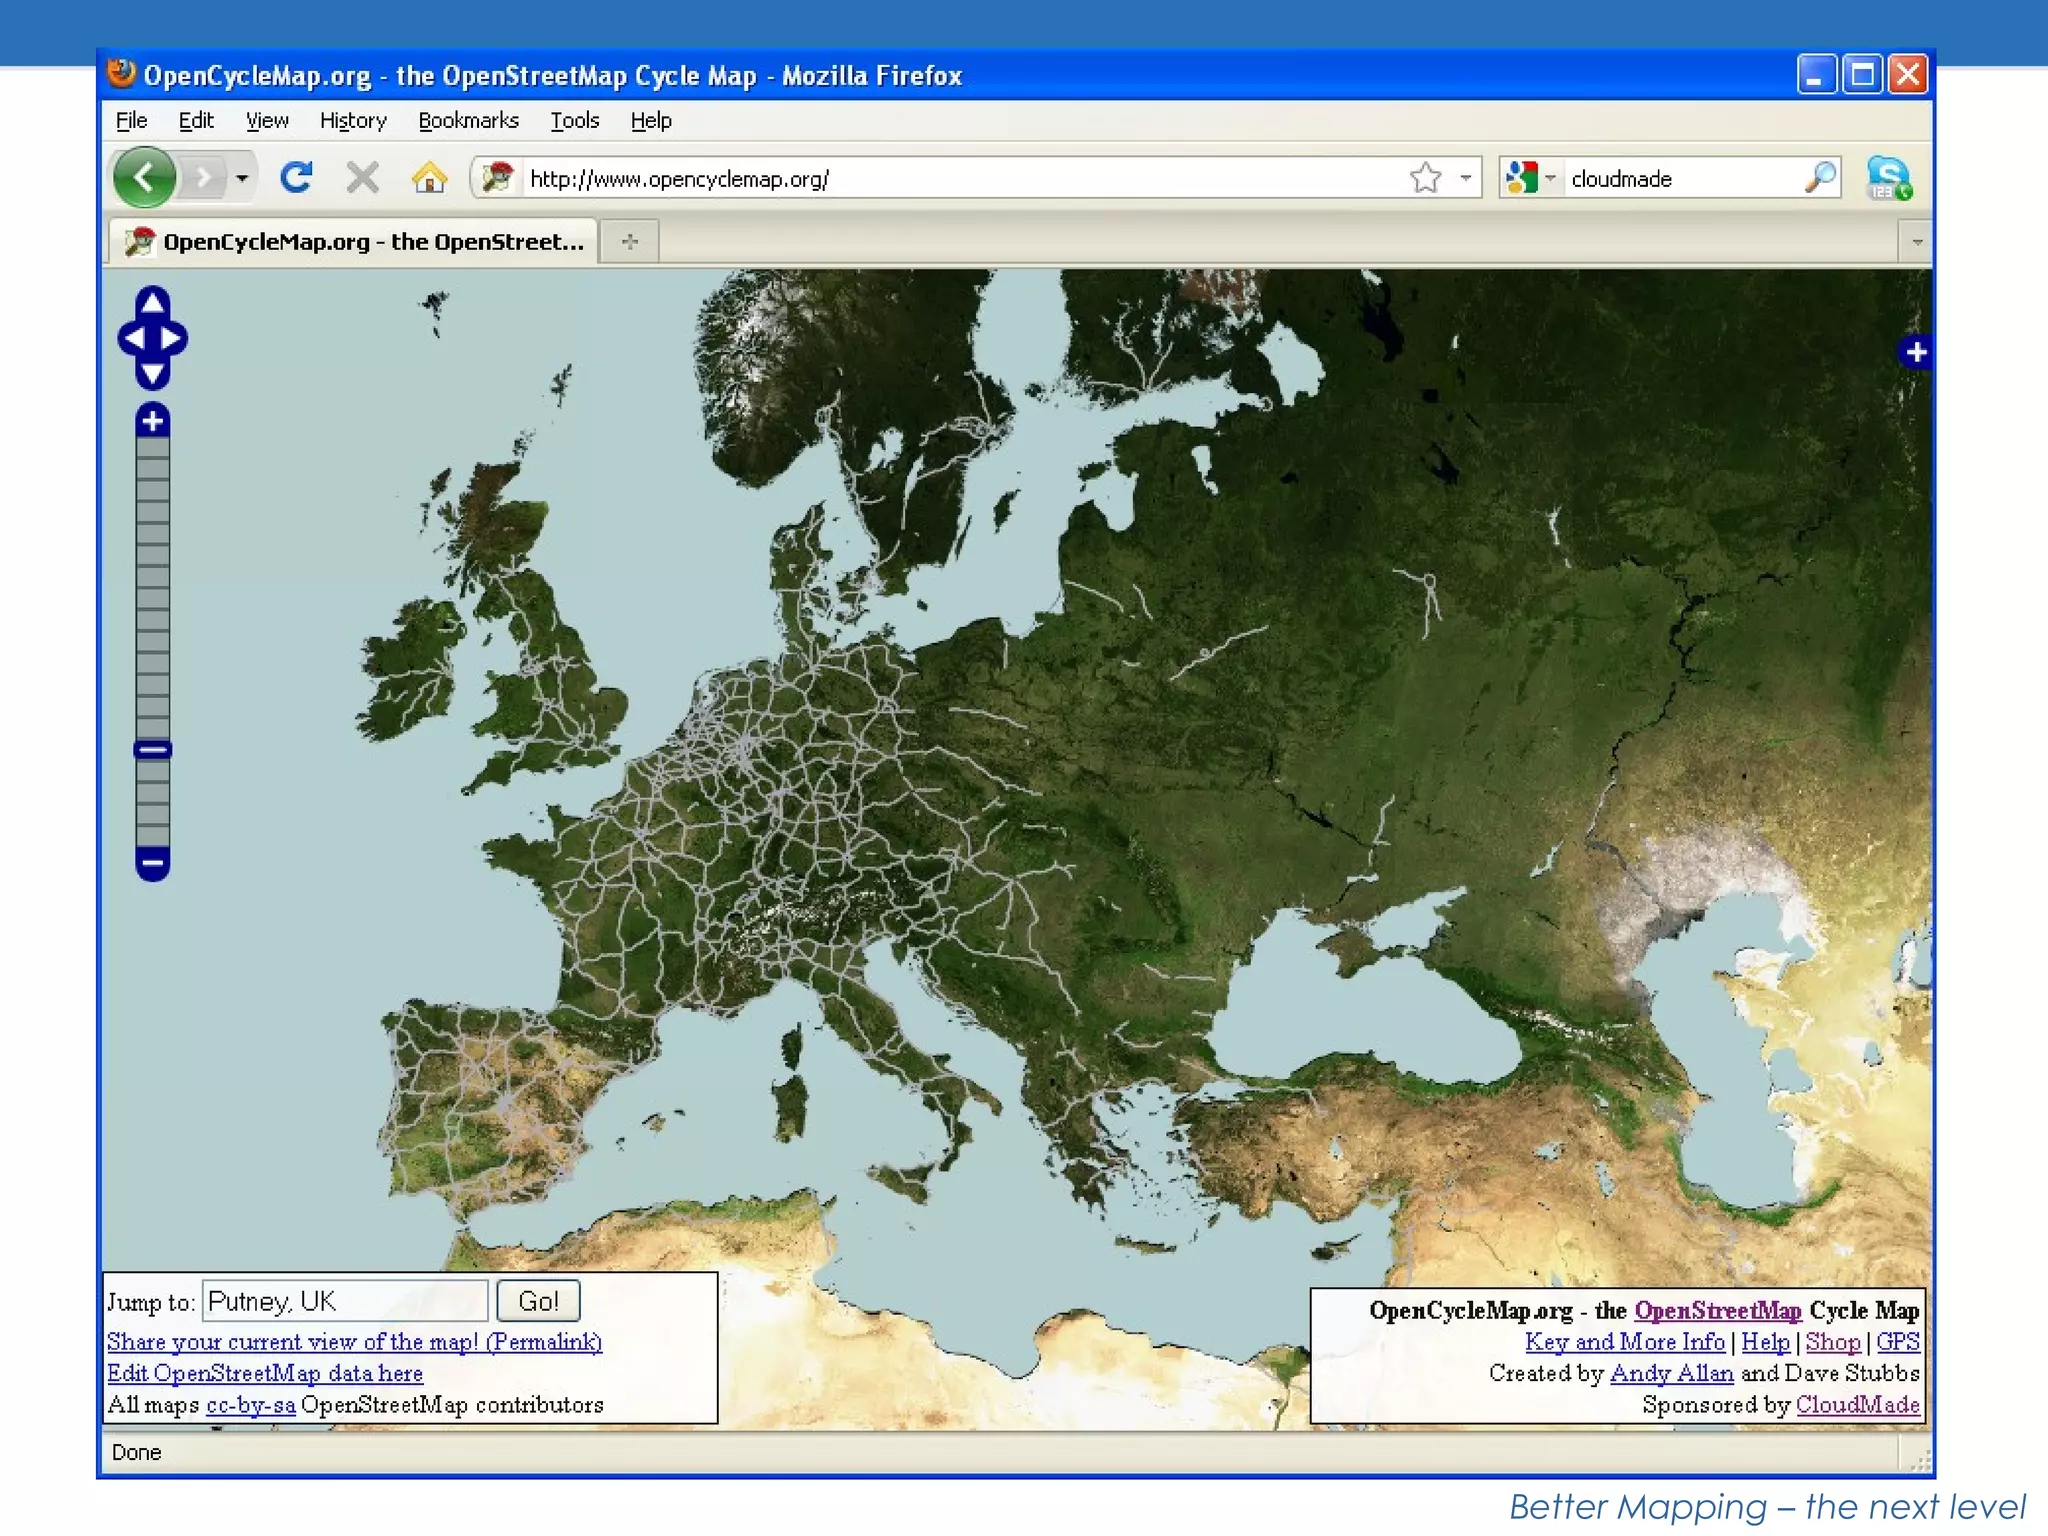
Task: Click the Firefox icon in title bar
Action: click(x=121, y=73)
